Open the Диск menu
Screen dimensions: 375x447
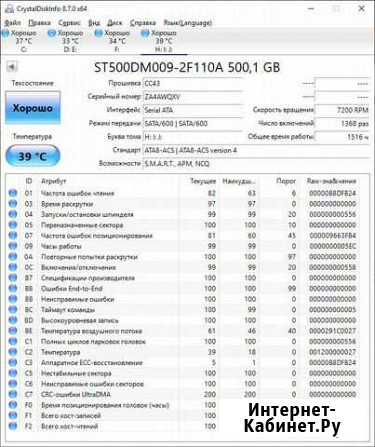click(115, 23)
